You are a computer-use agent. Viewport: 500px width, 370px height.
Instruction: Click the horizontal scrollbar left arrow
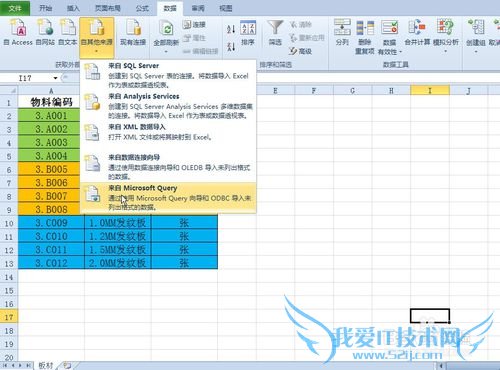(x=441, y=366)
